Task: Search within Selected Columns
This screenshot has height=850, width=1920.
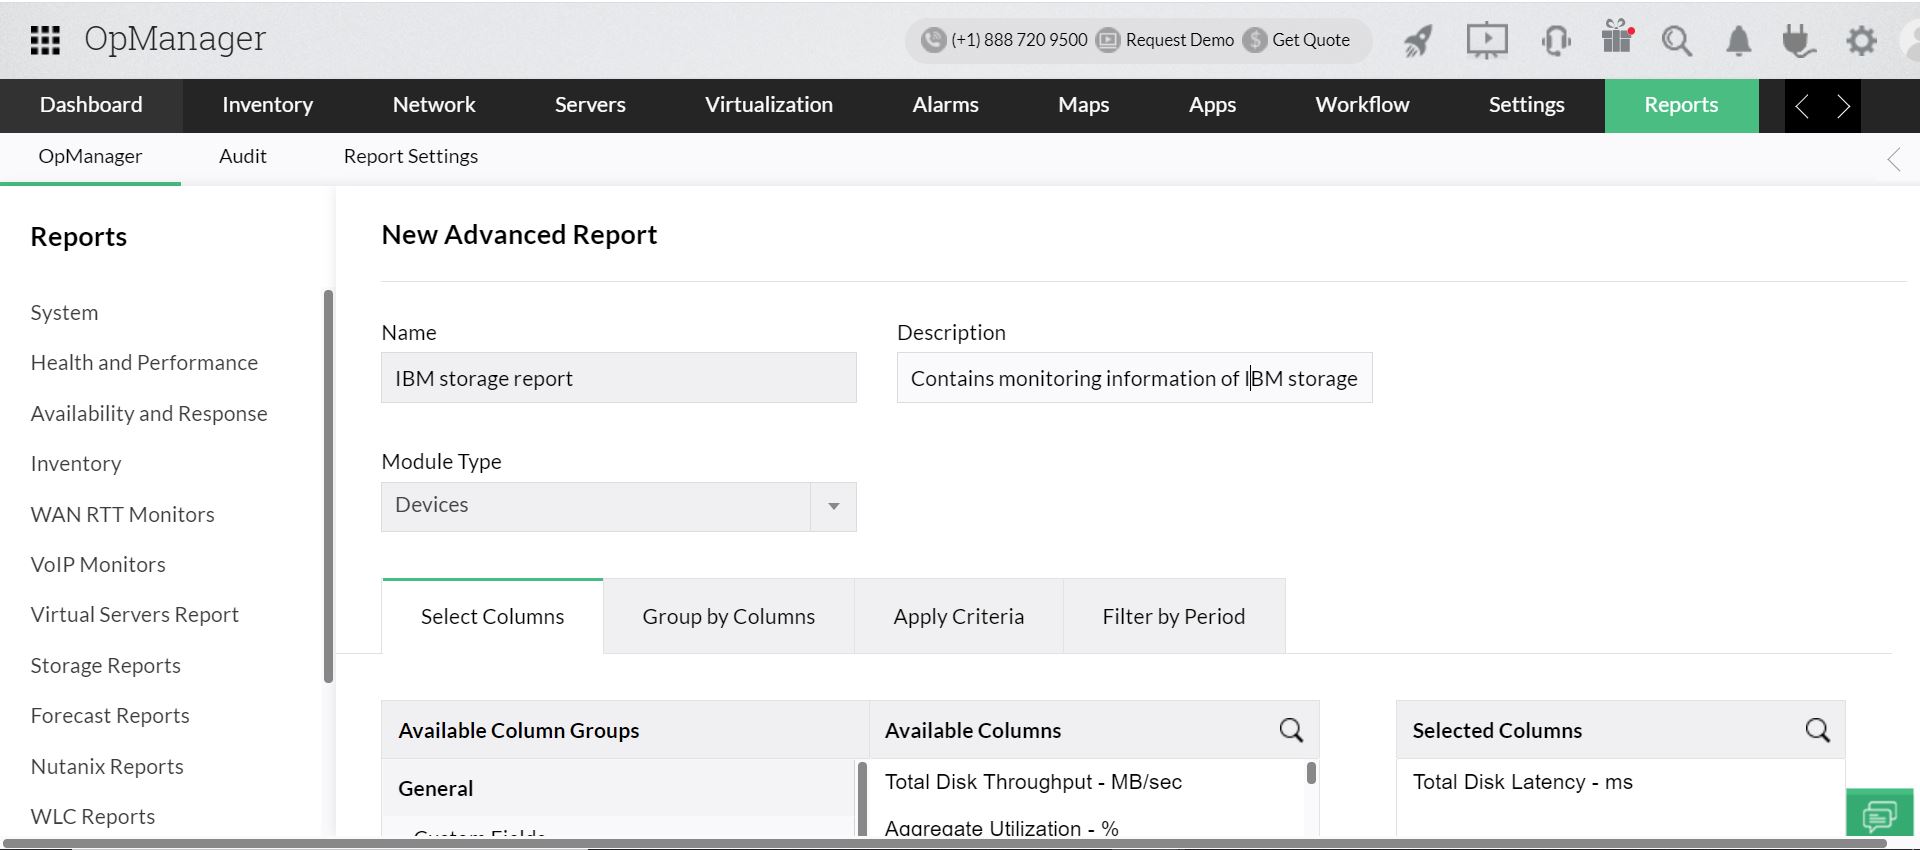Action: [x=1817, y=730]
